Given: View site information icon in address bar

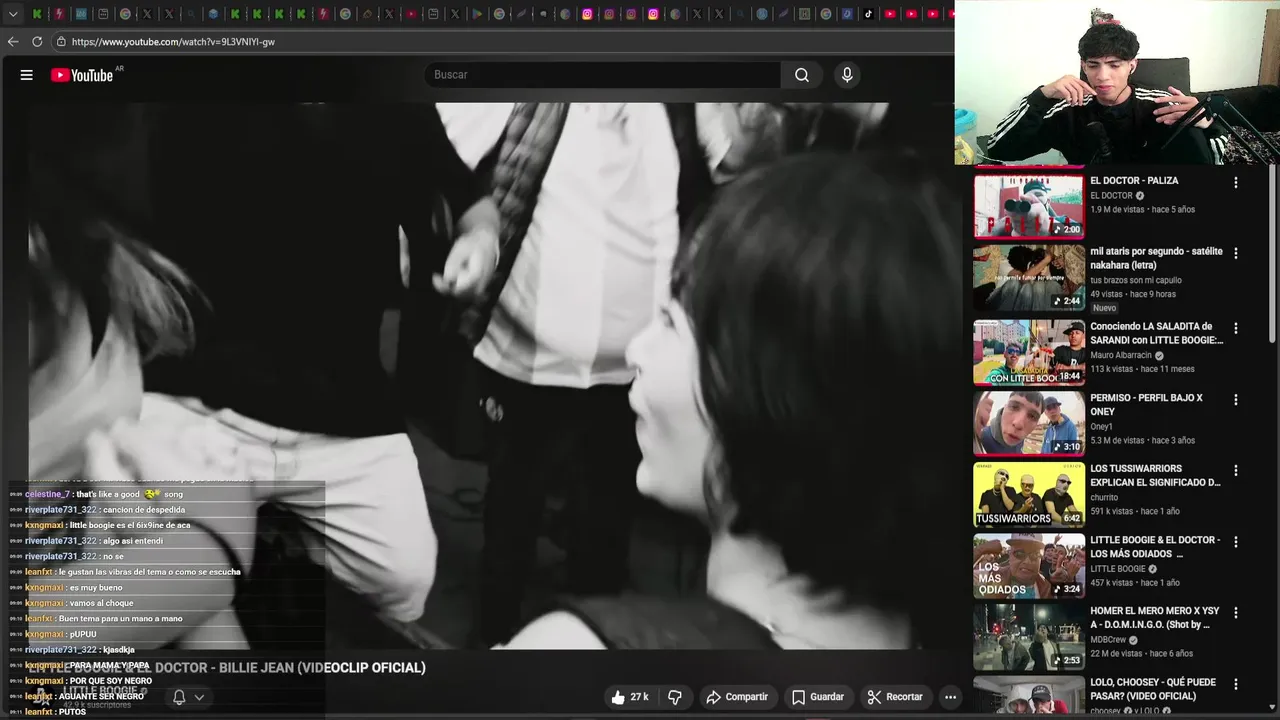Looking at the screenshot, I should pos(61,42).
